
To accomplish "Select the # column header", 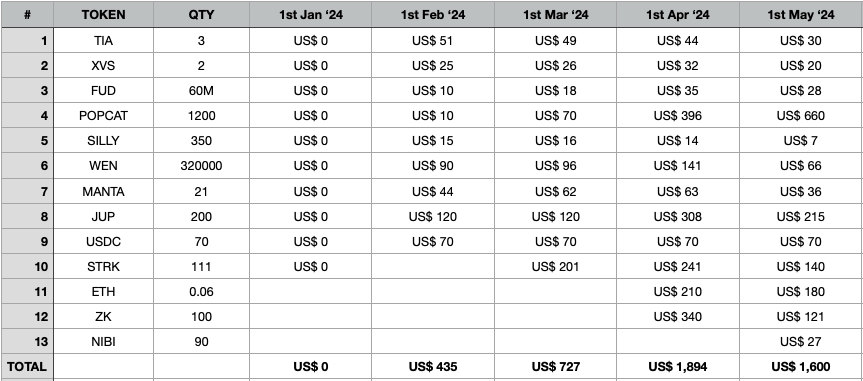I will [28, 14].
